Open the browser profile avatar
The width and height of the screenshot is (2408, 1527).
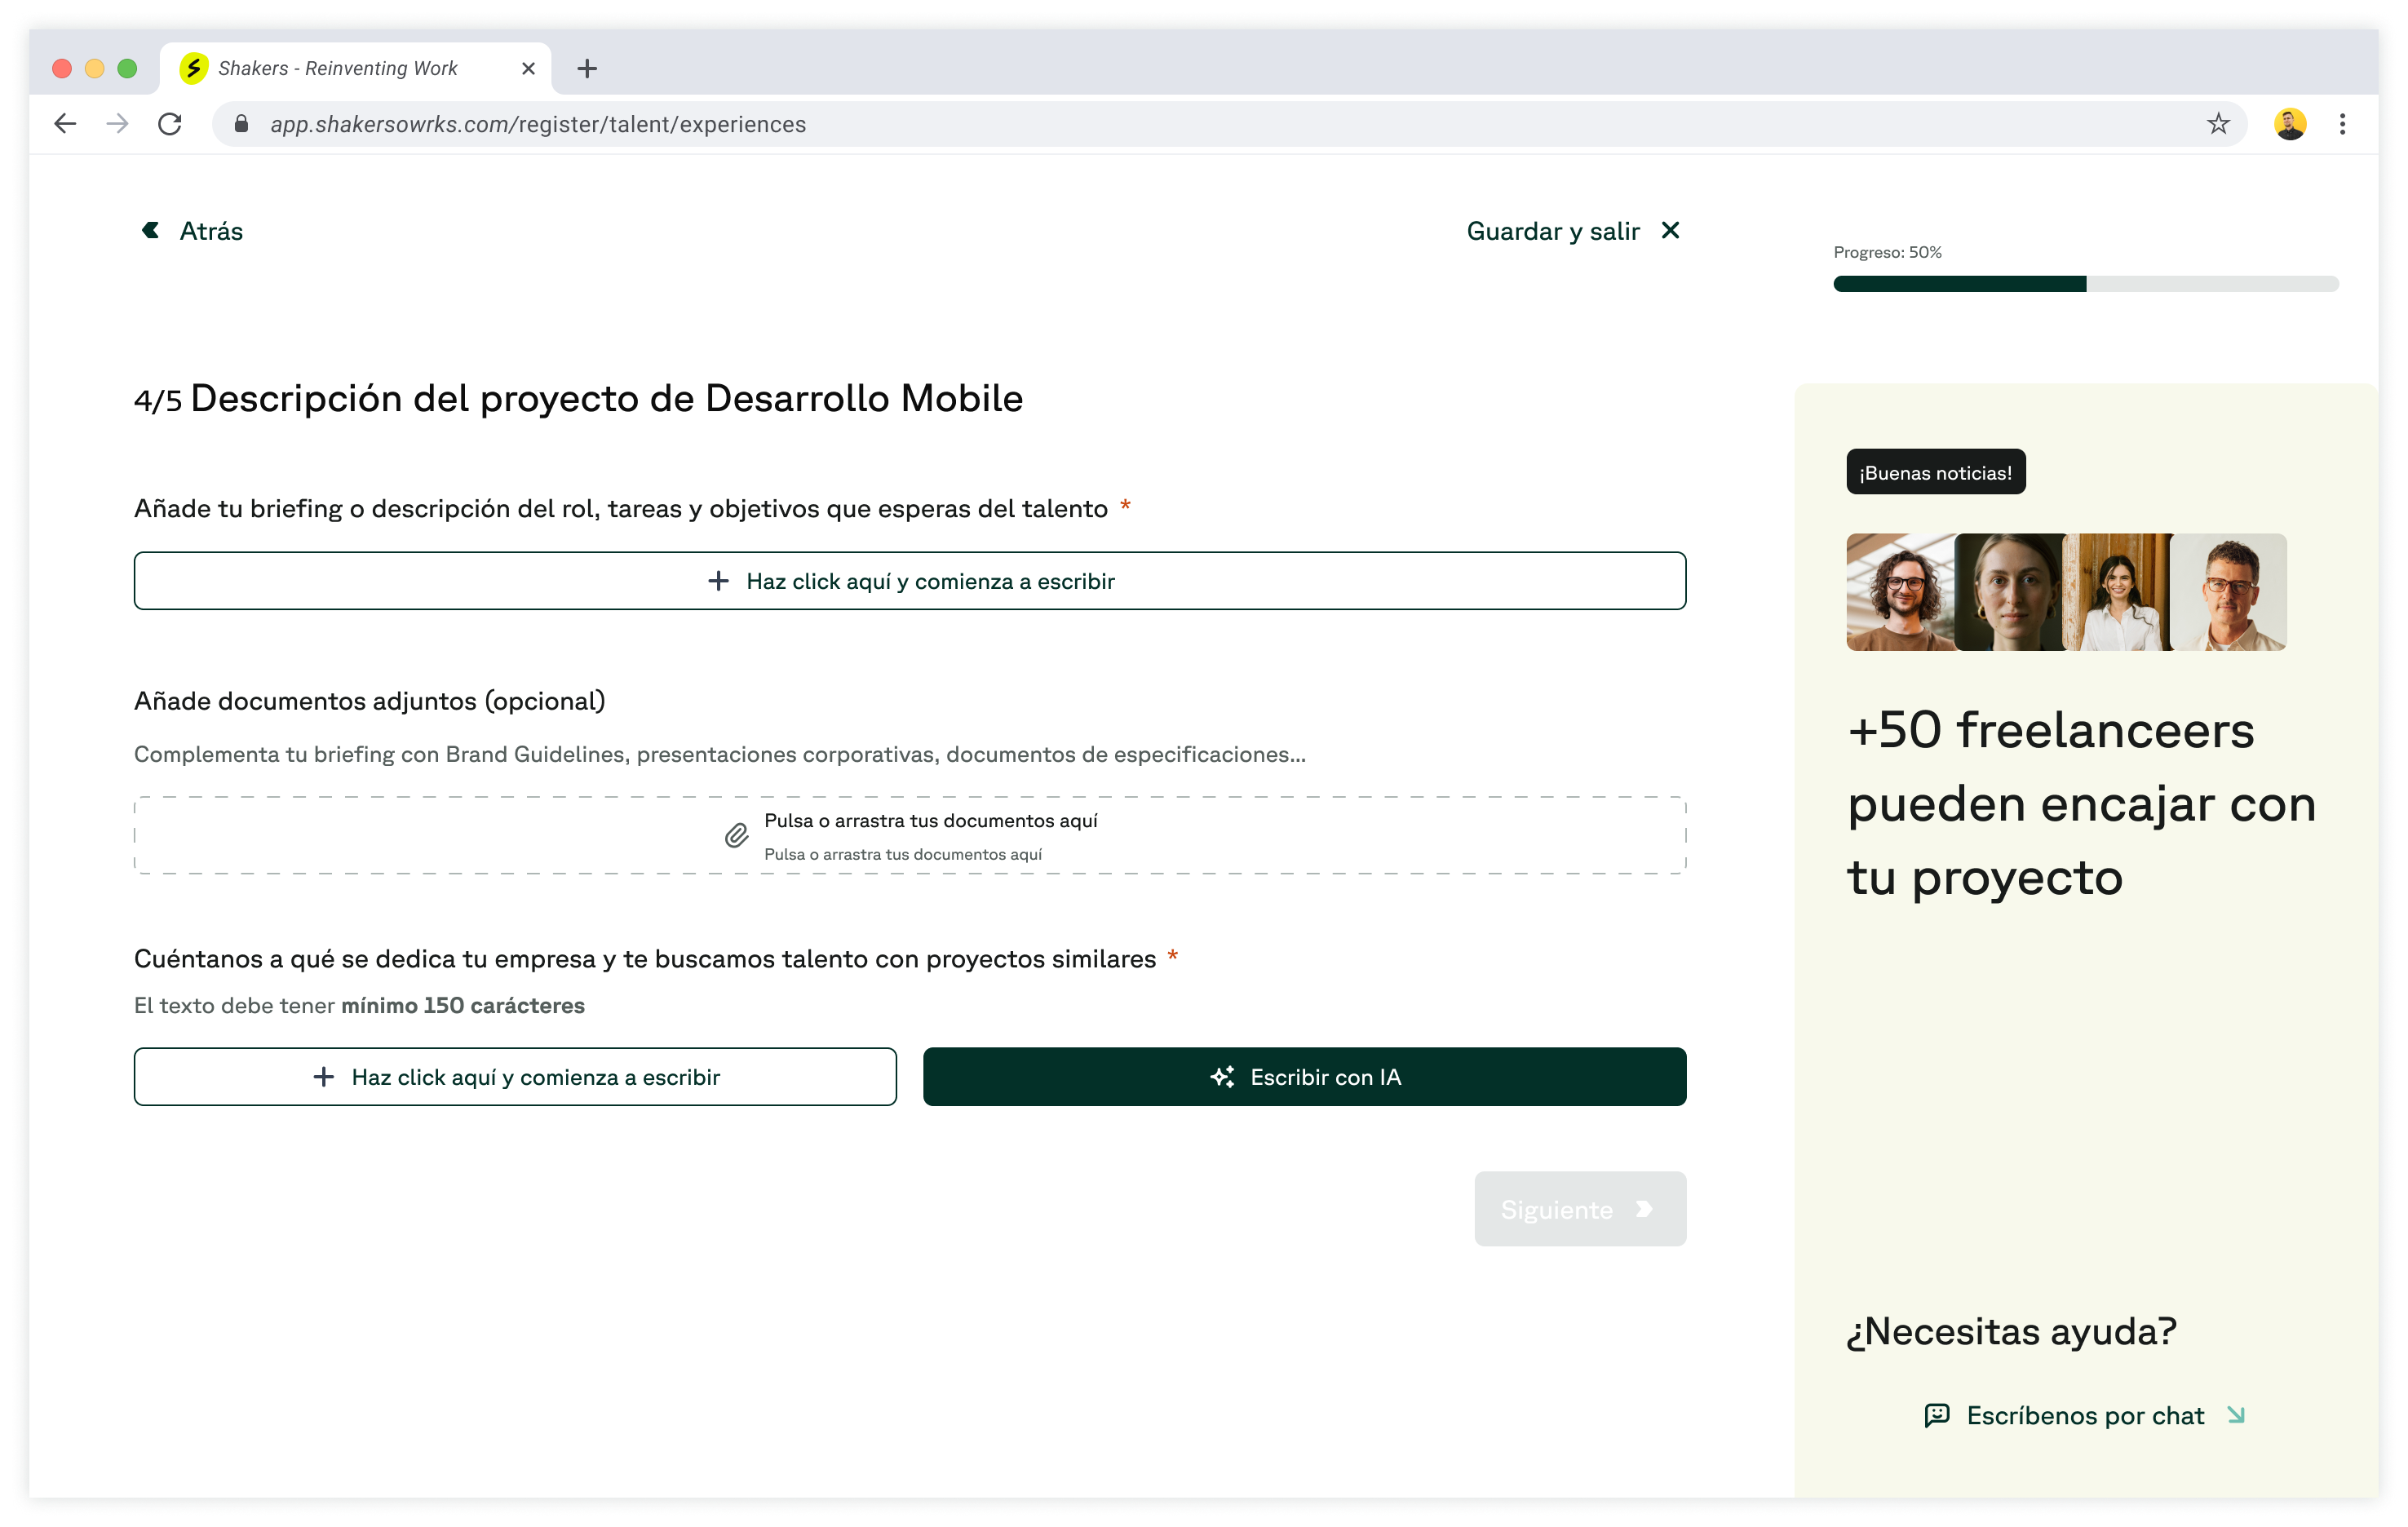point(2291,123)
